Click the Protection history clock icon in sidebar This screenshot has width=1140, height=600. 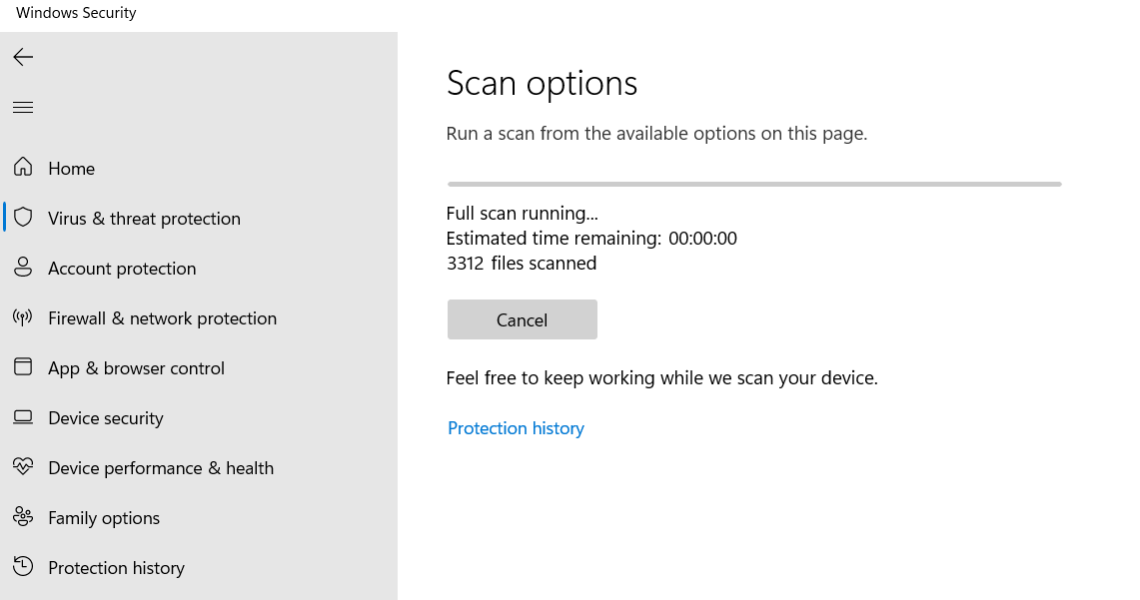point(23,567)
